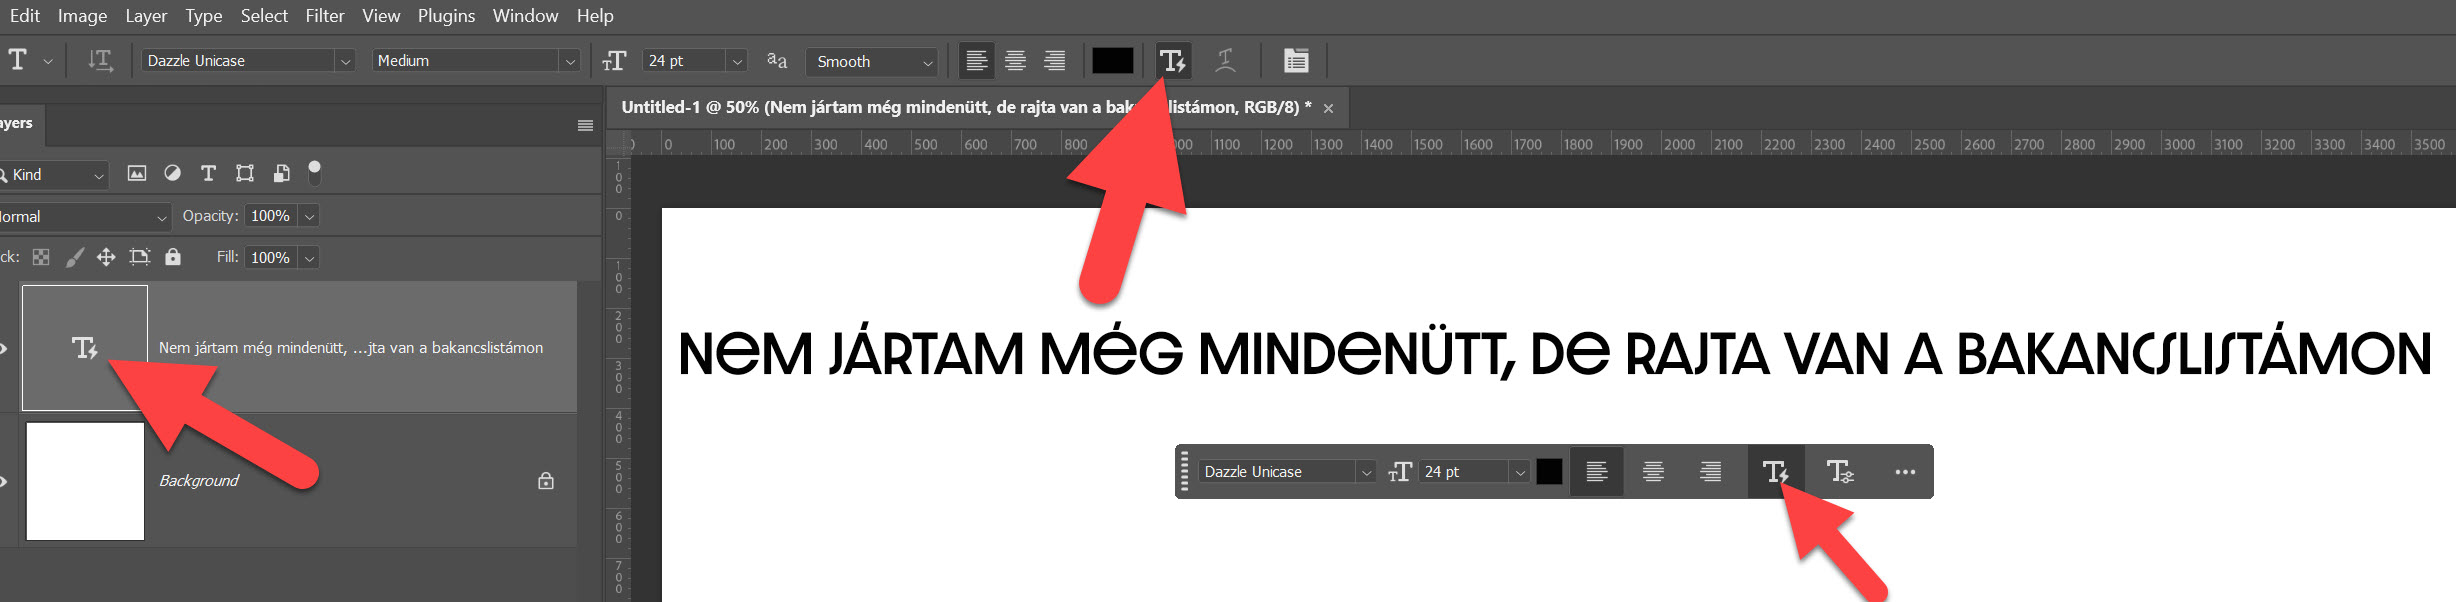
Task: Click the T-with-sliders icon in contextual bar
Action: (x=1840, y=472)
